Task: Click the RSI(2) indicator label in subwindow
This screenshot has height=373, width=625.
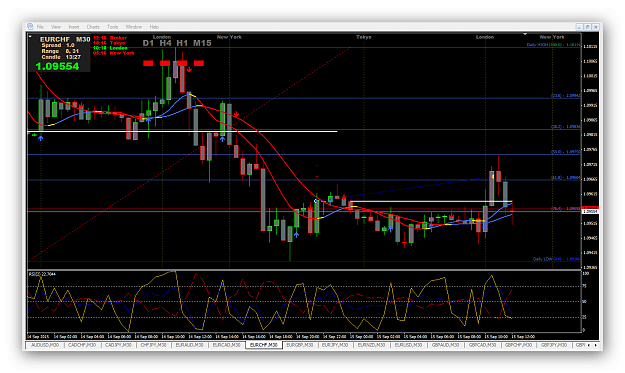Action: coord(42,274)
